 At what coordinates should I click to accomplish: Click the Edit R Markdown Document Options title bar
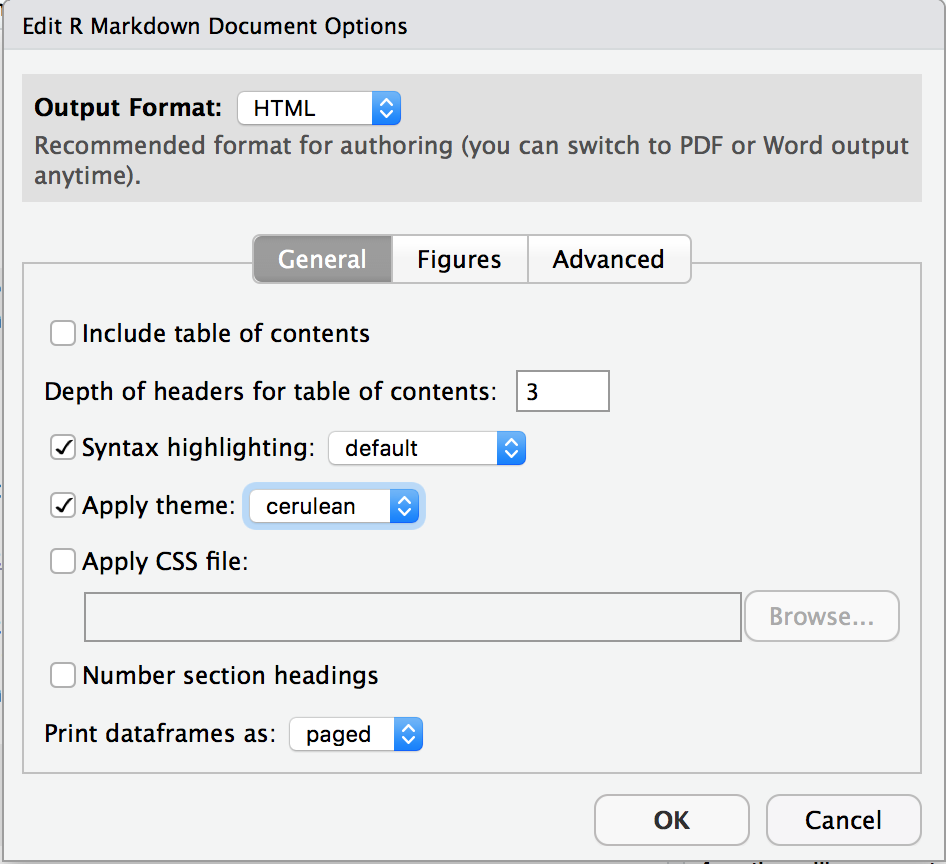[473, 26]
